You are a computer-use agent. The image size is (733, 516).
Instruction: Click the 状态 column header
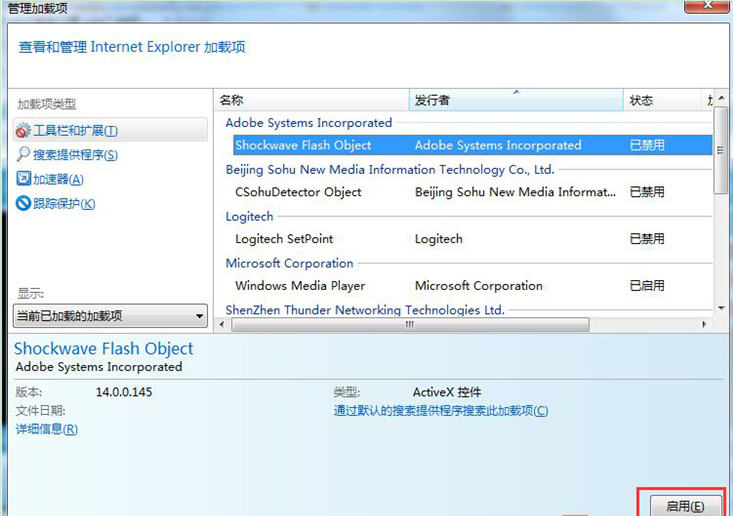(x=661, y=100)
